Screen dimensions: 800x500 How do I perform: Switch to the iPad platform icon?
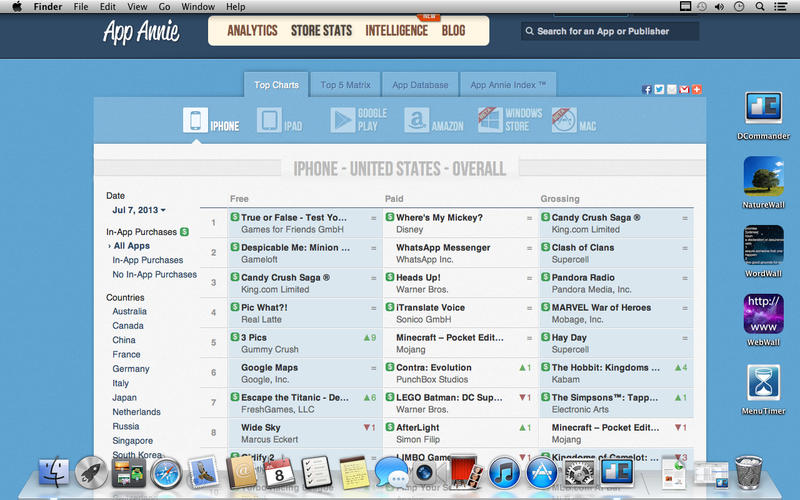269,121
